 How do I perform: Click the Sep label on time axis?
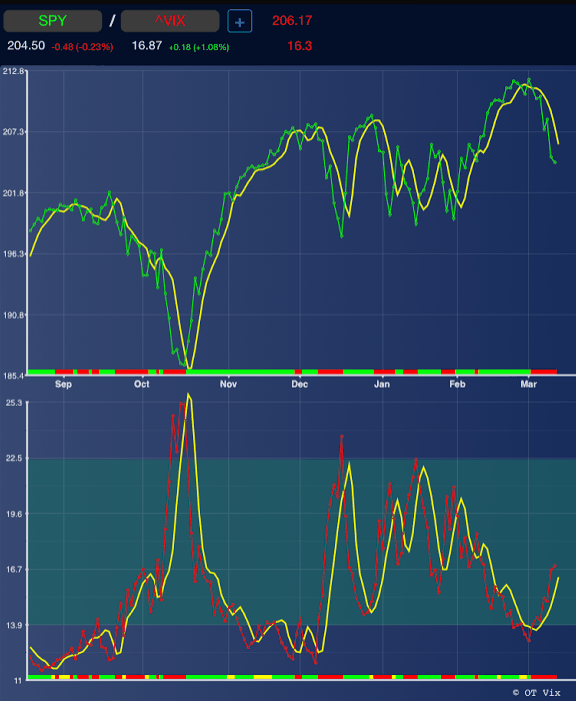(x=63, y=384)
